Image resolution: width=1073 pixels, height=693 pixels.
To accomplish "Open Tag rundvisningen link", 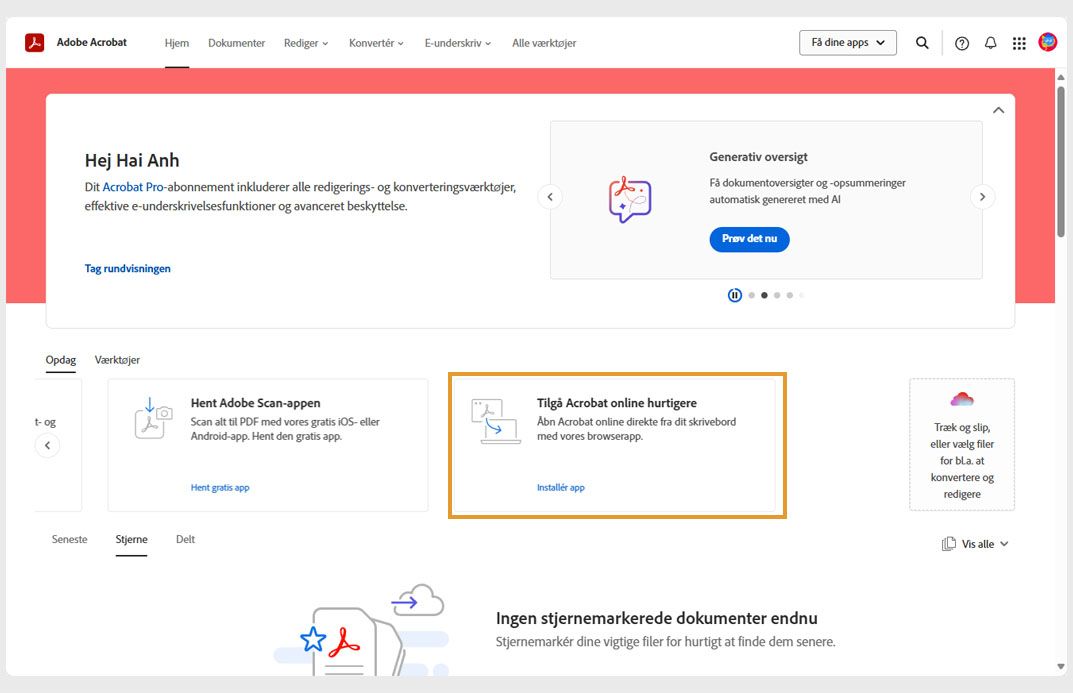I will click(128, 268).
